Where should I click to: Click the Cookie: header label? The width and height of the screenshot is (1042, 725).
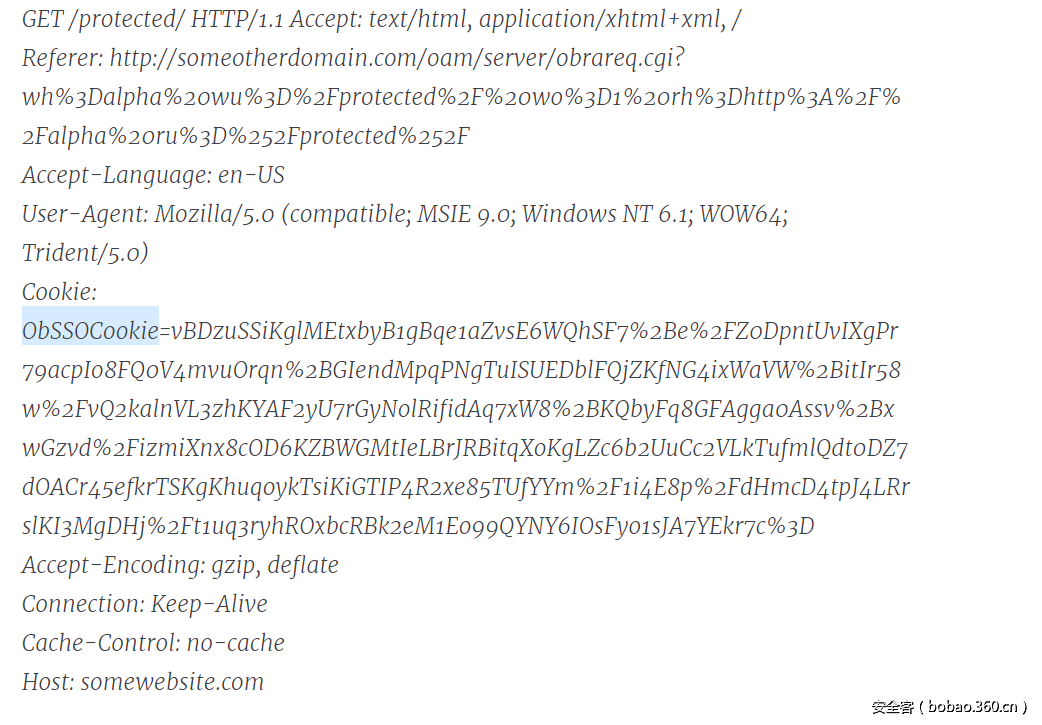[x=59, y=292]
